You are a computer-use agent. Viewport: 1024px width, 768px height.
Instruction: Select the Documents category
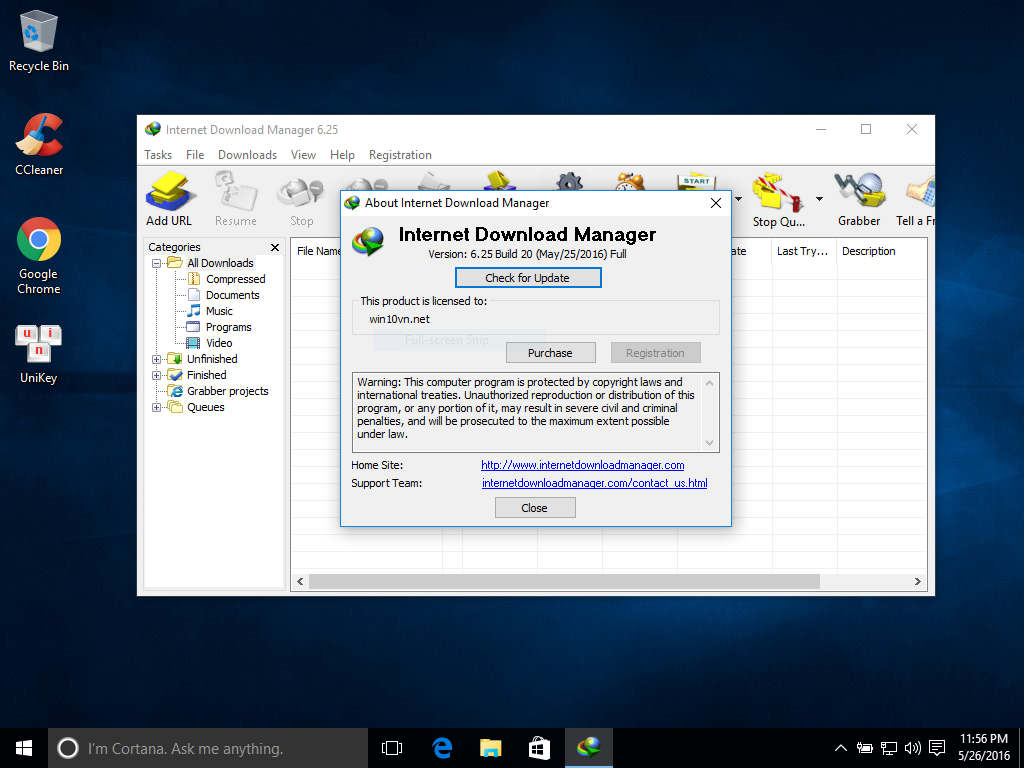[232, 295]
